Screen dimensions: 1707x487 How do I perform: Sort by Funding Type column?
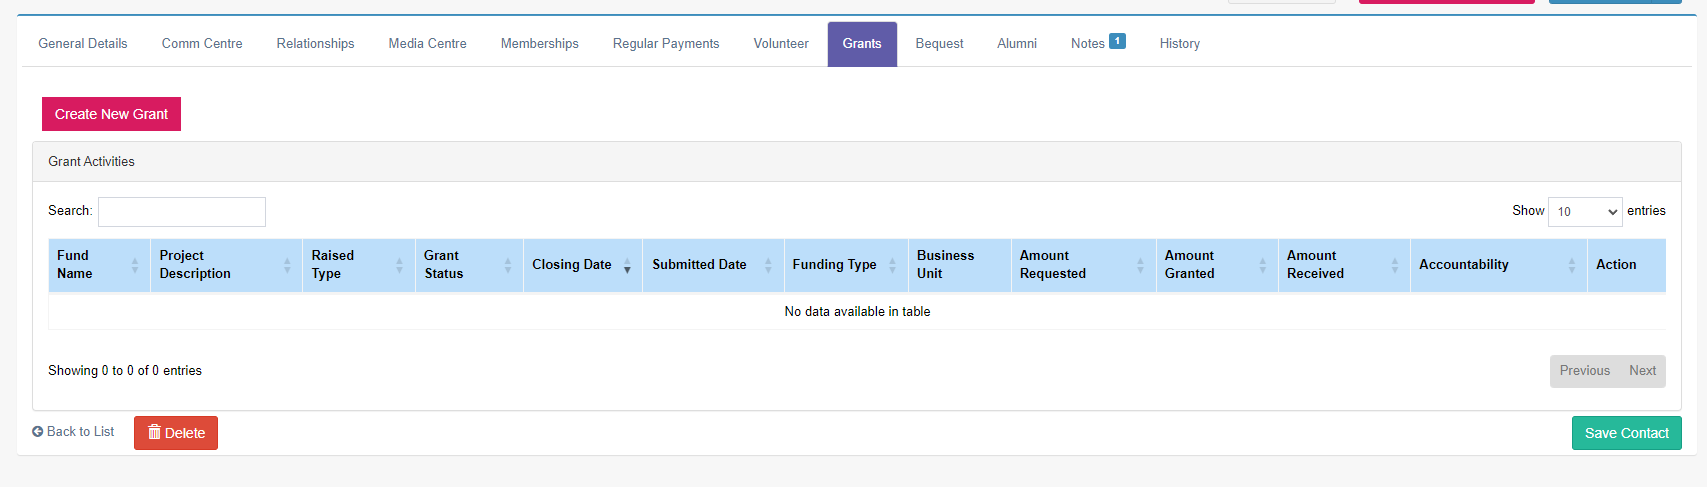(x=846, y=265)
